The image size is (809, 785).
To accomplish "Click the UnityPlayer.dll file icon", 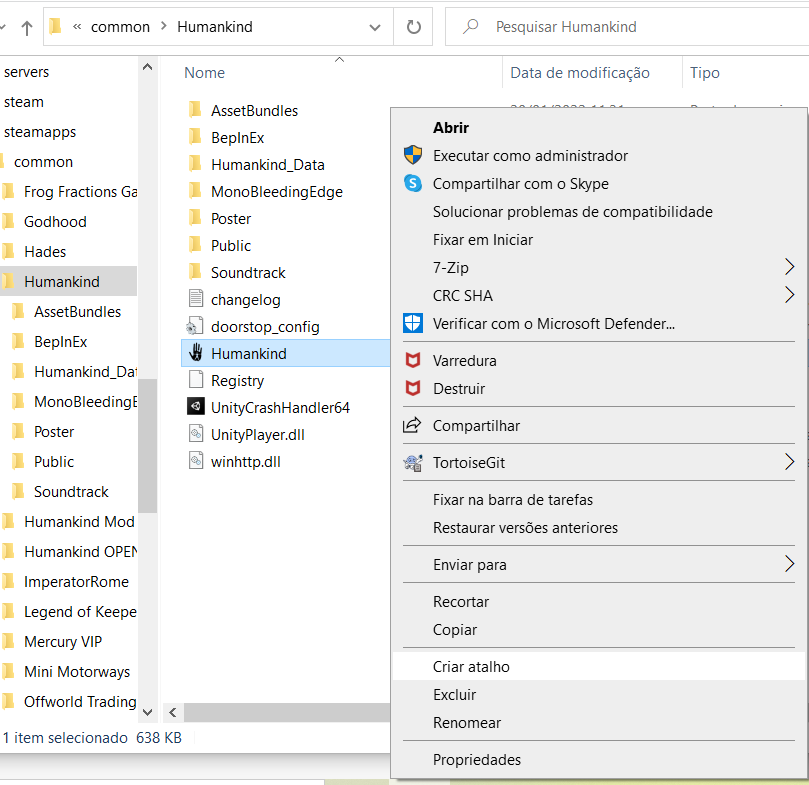I will click(x=196, y=434).
